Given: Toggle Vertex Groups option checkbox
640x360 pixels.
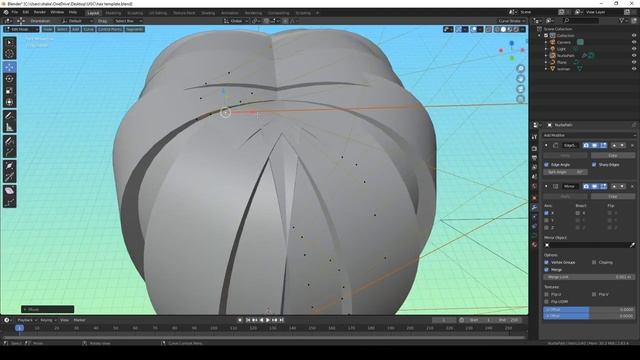Looking at the screenshot, I should point(547,262).
